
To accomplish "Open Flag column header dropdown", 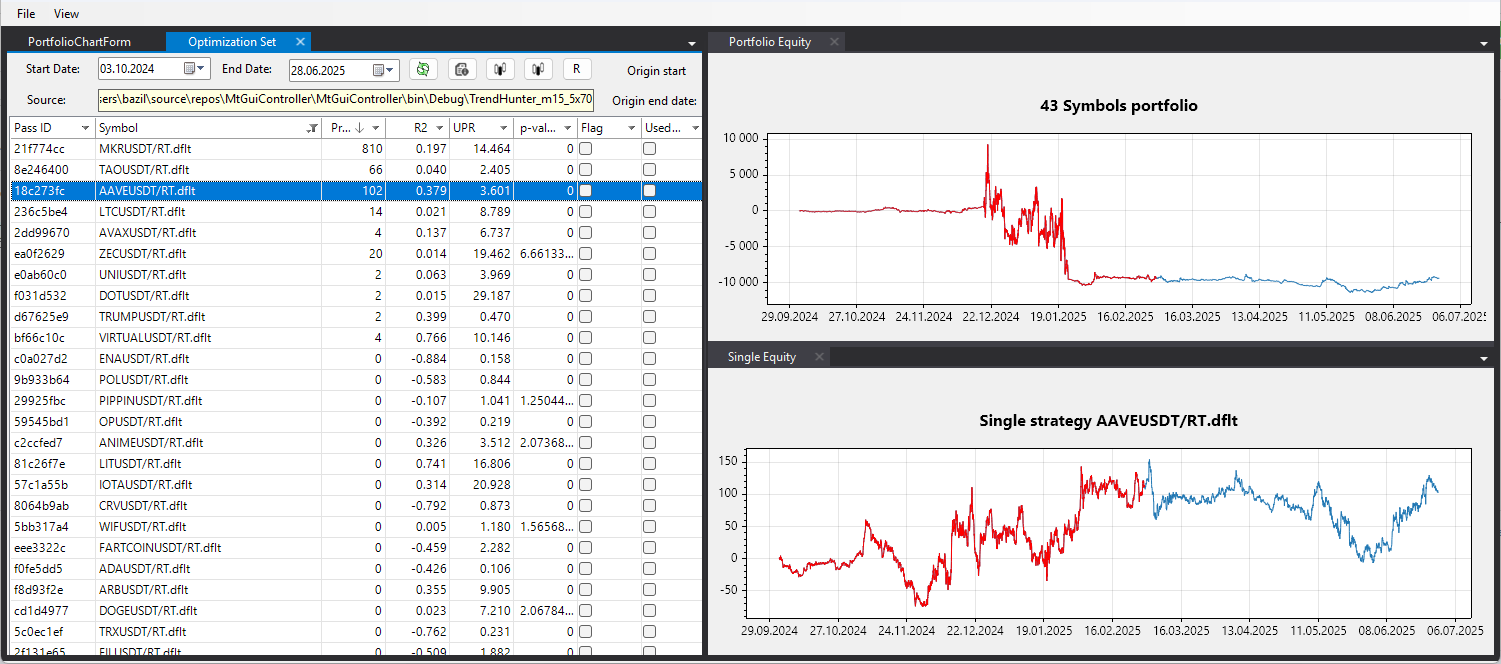I will pos(631,128).
